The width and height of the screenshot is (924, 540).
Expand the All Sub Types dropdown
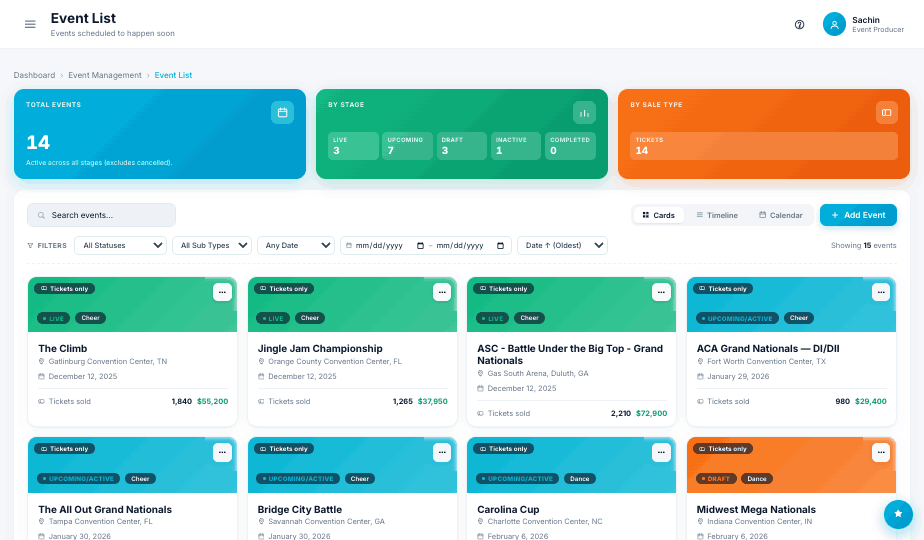(212, 245)
